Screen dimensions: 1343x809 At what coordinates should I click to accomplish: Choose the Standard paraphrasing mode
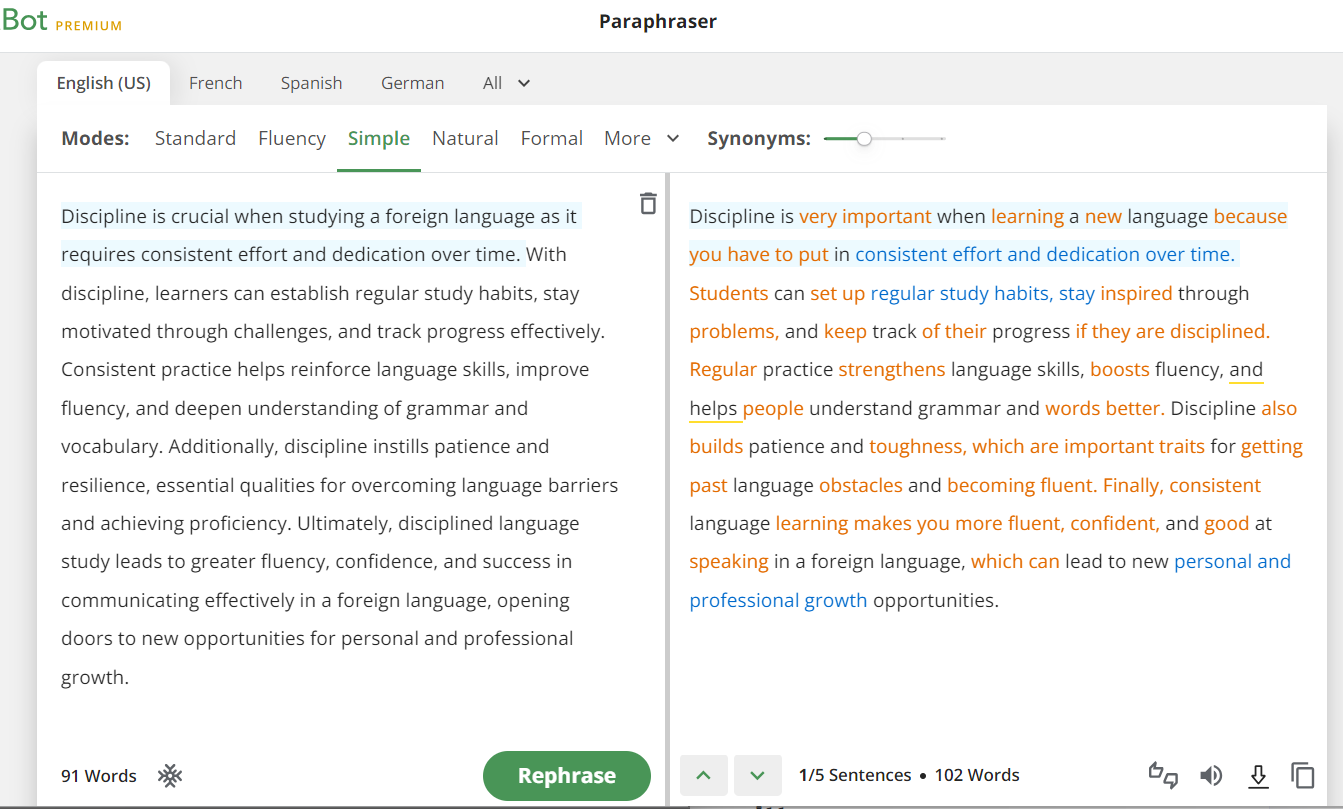(195, 138)
